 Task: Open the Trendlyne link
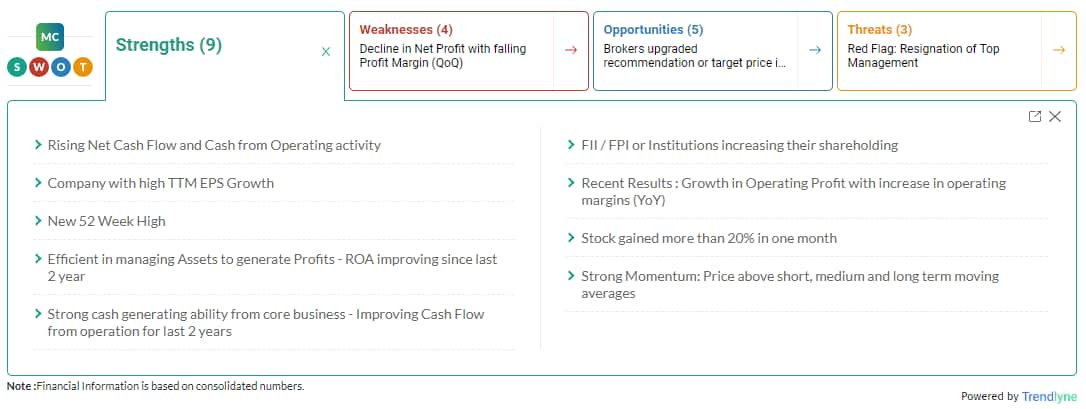[x=1050, y=397]
